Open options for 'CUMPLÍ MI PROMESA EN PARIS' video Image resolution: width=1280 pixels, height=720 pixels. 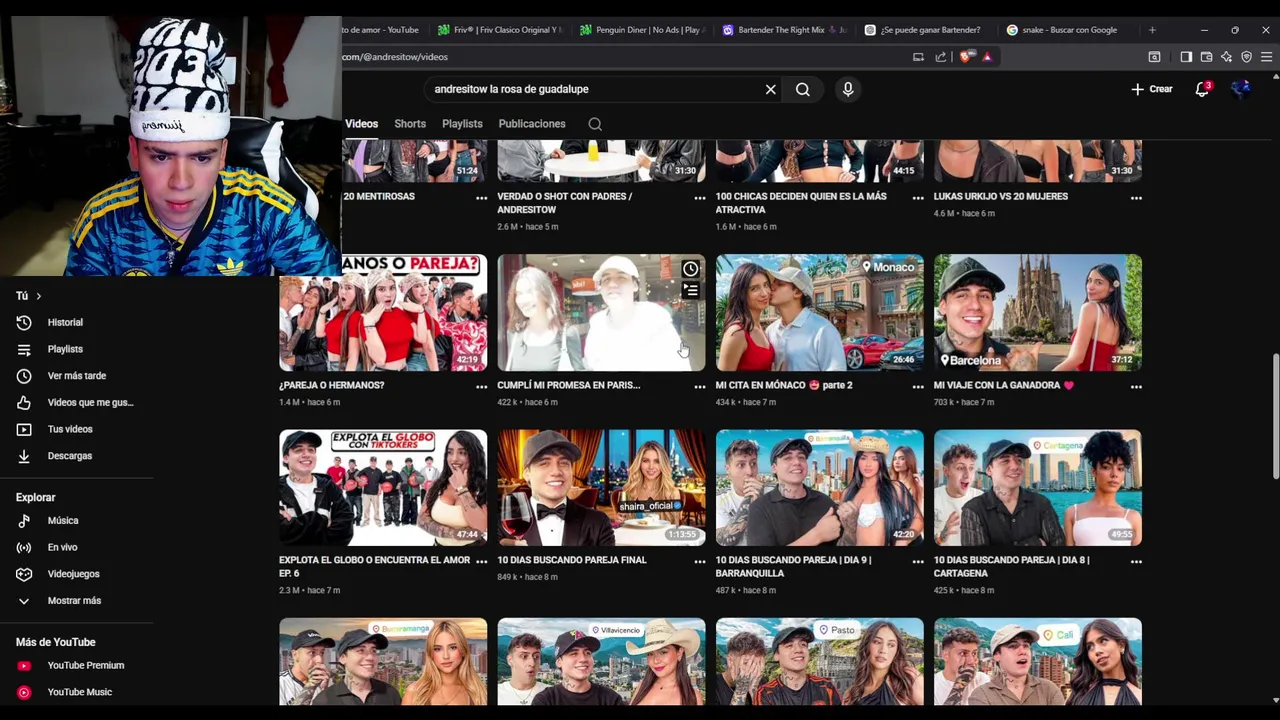[x=699, y=387]
